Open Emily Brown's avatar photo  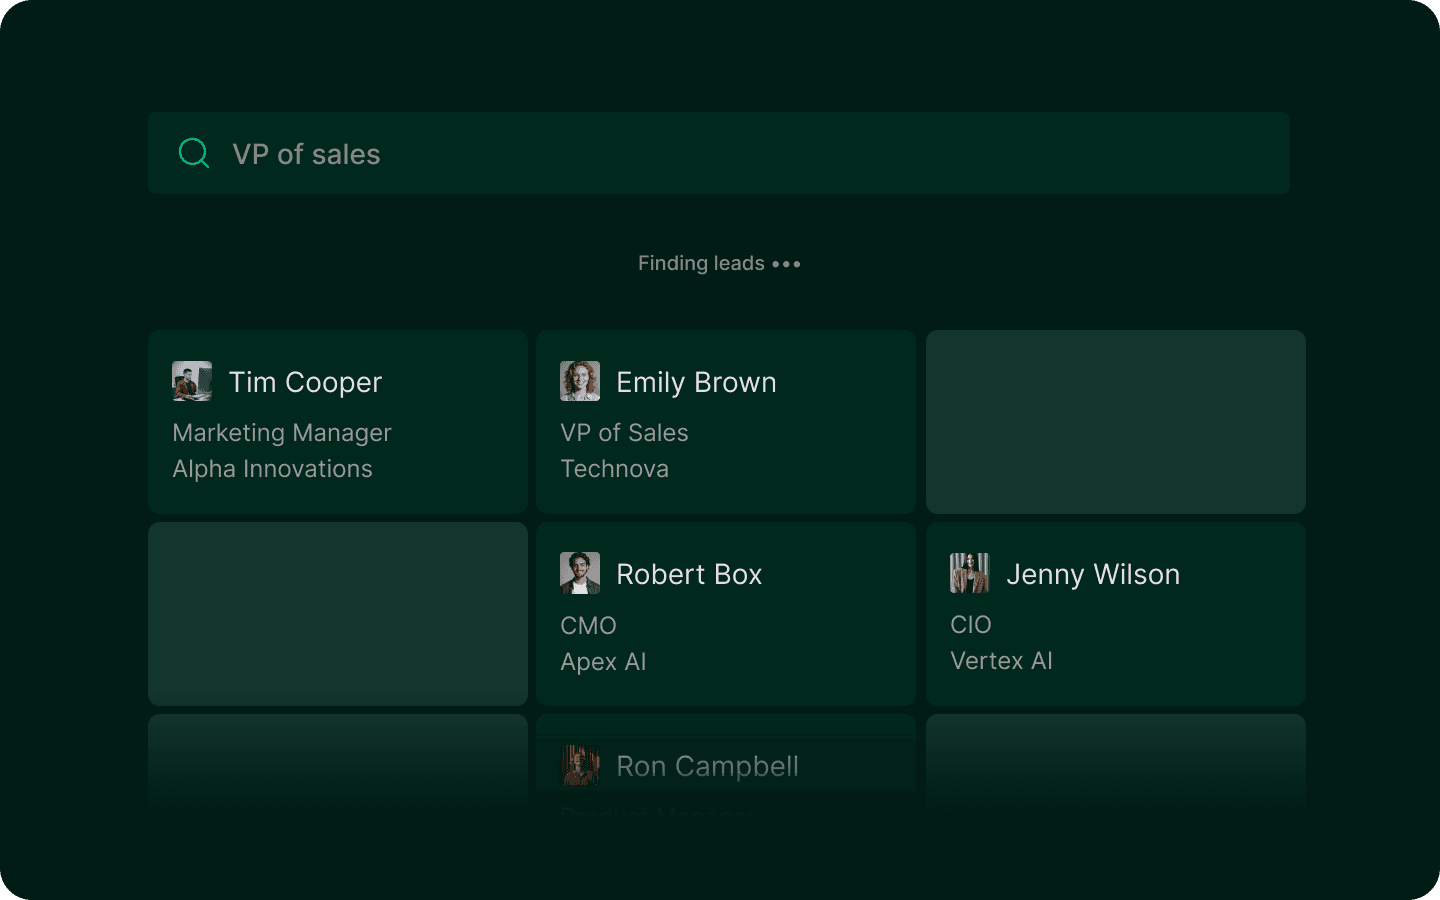pos(580,381)
